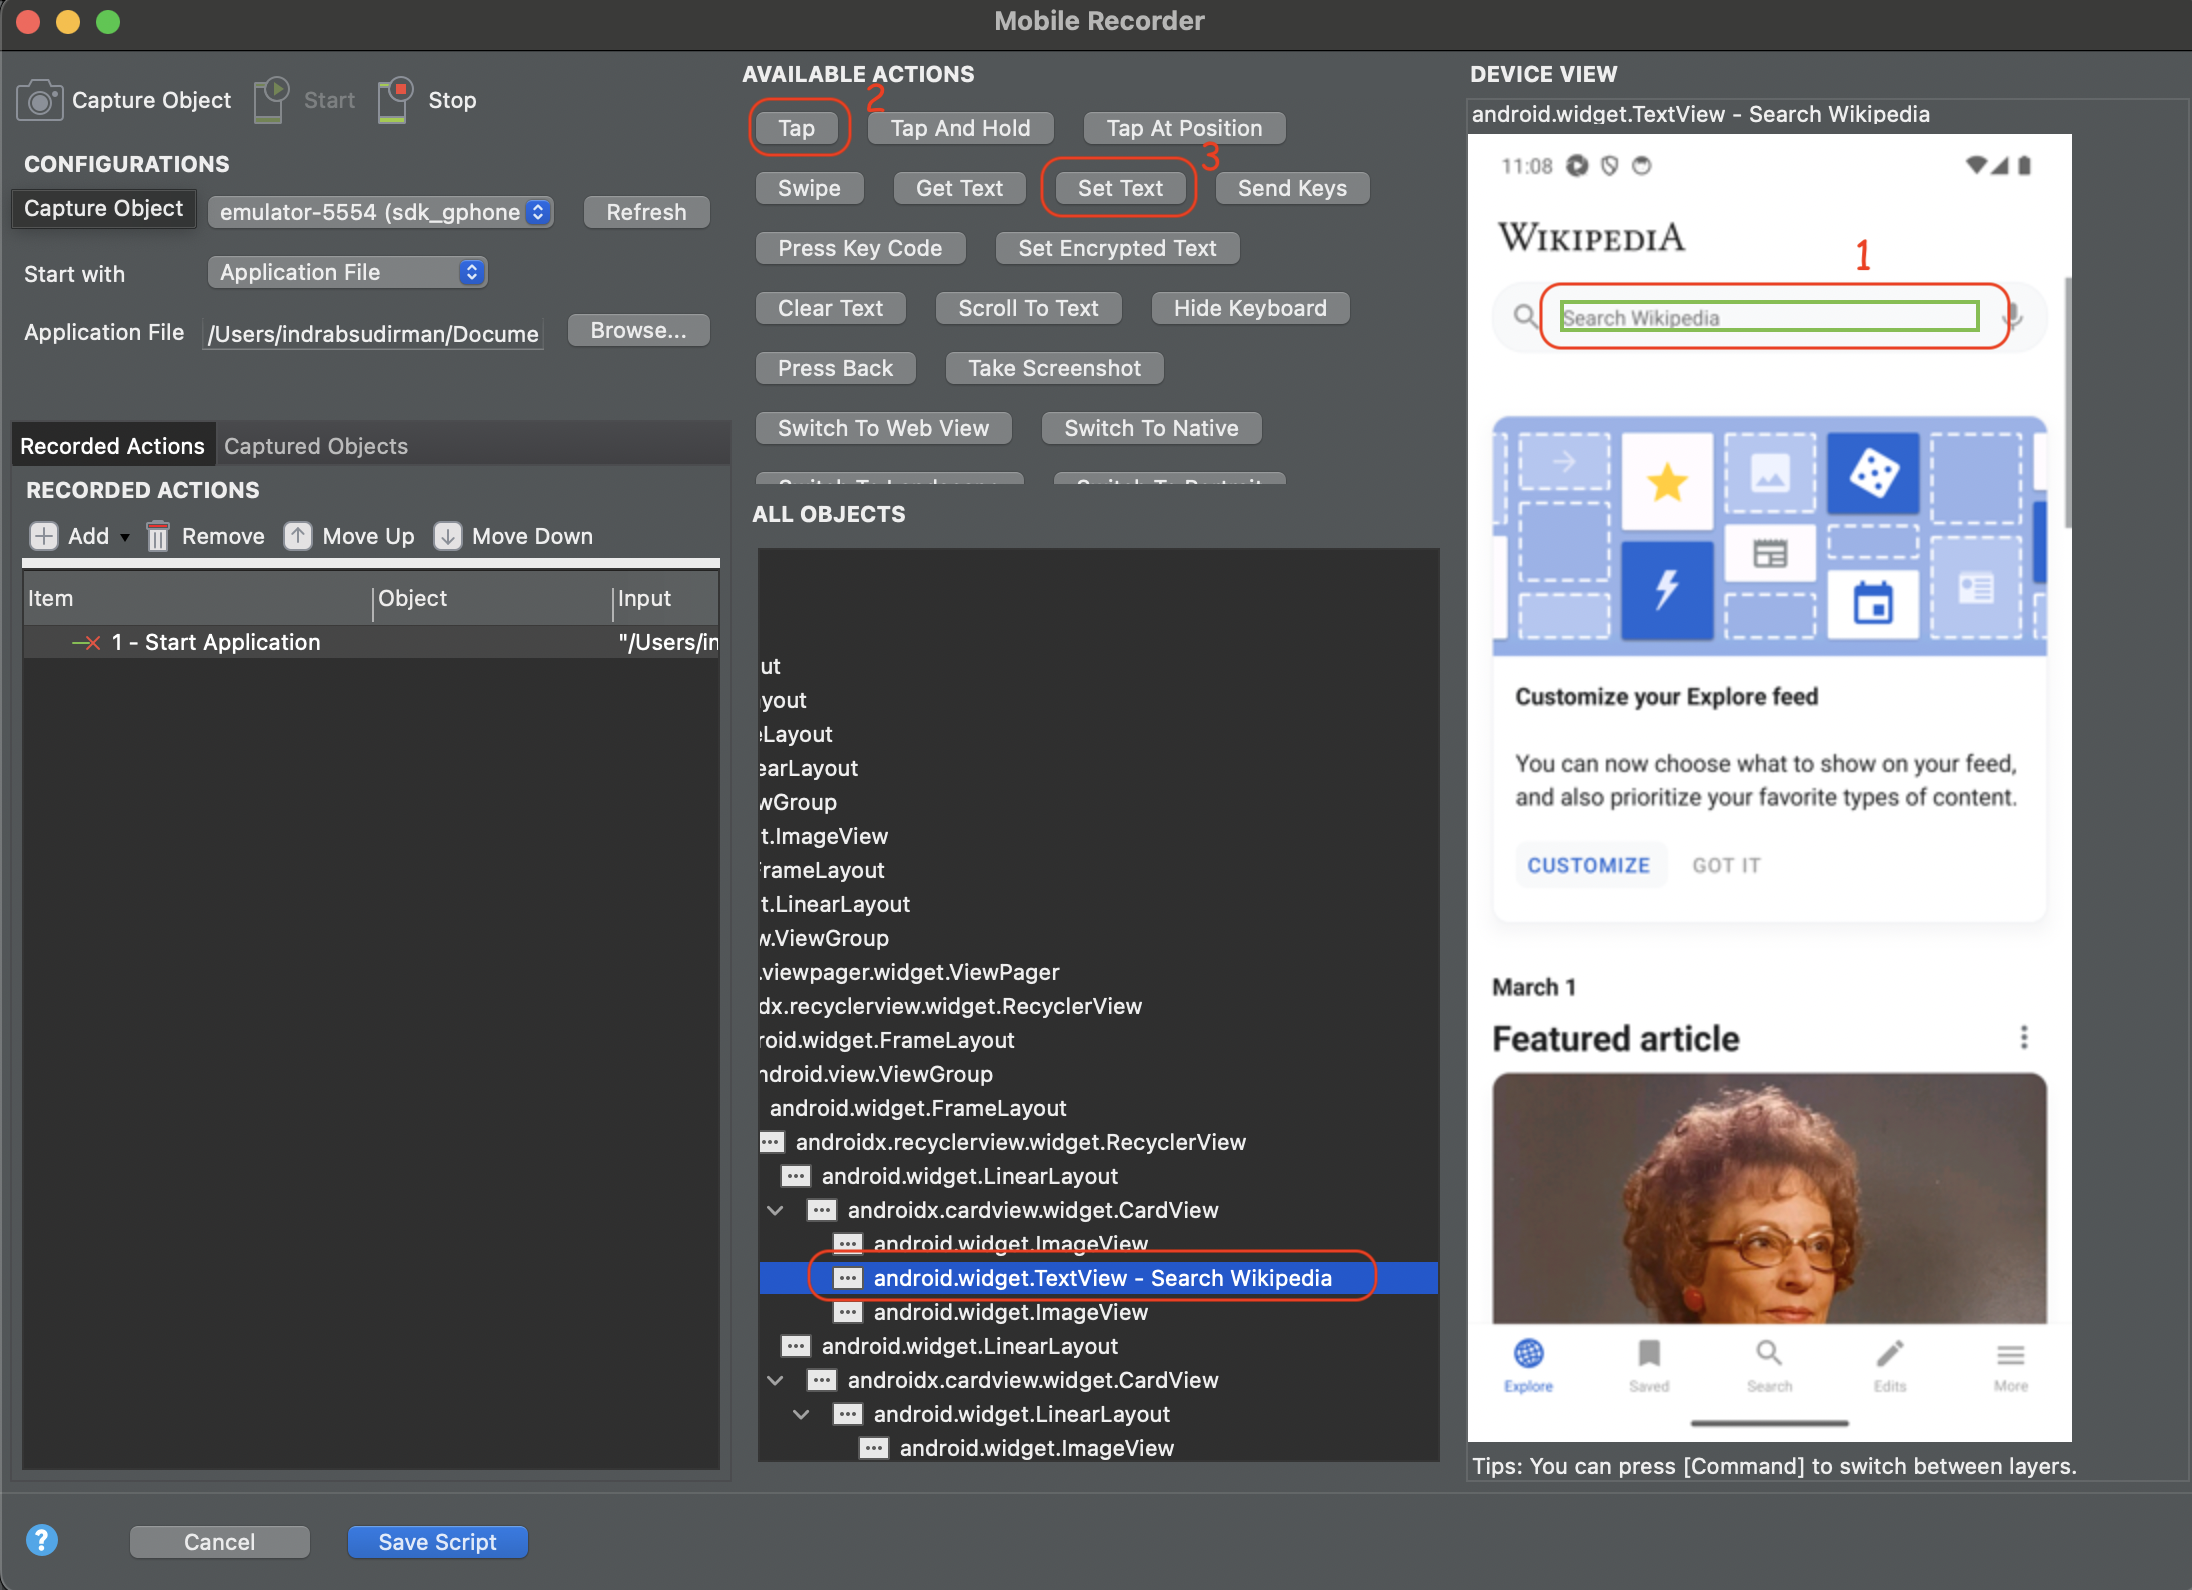2192x1590 pixels.
Task: Click the Save Script button
Action: click(437, 1542)
